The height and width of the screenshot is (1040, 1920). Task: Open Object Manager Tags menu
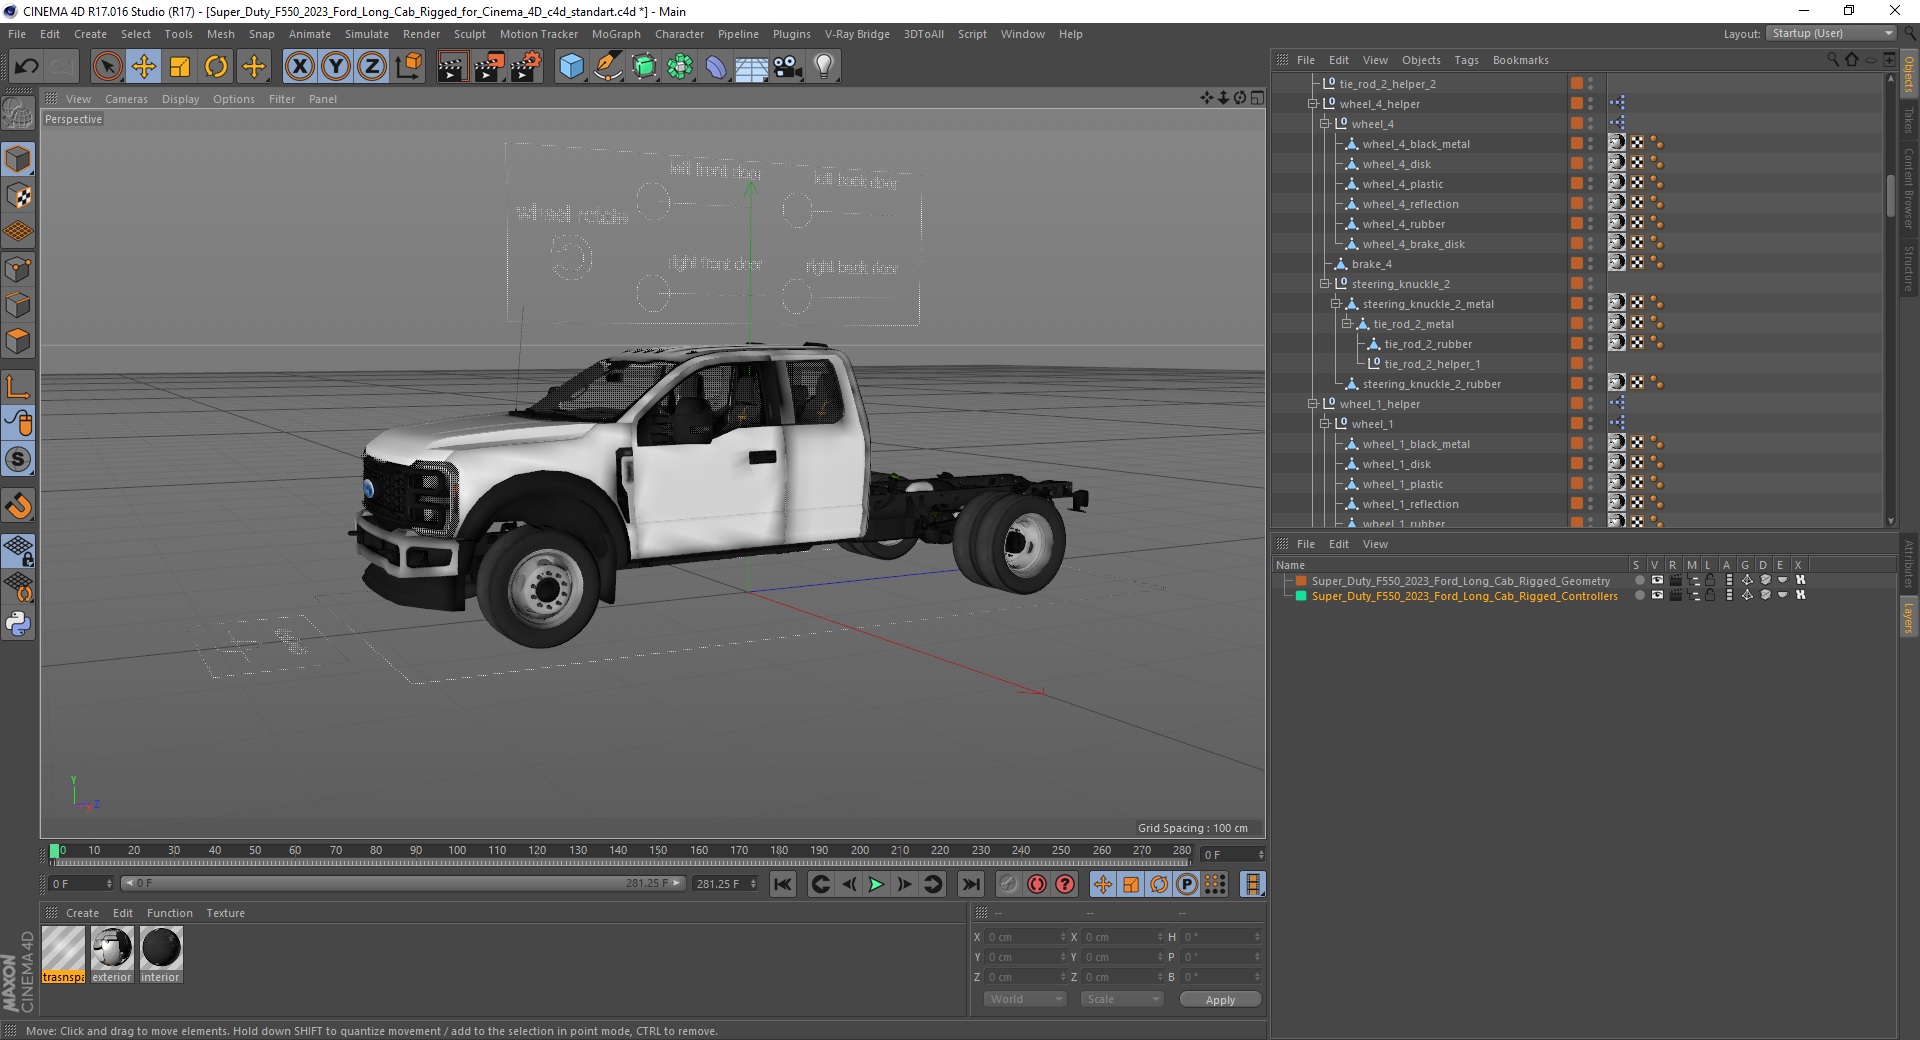click(x=1466, y=60)
